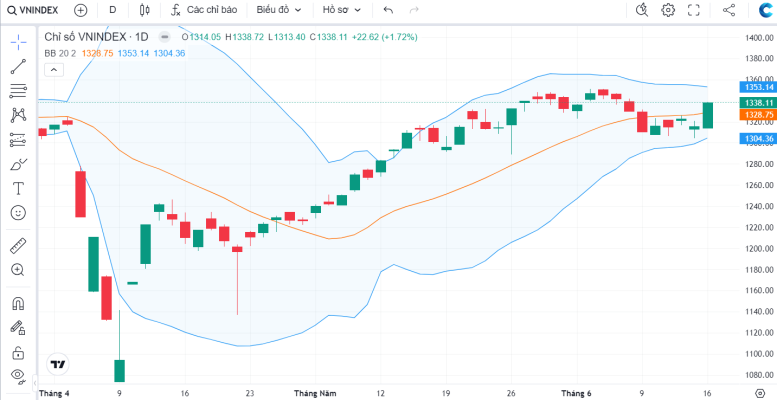This screenshot has width=777, height=400.
Task: Collapse the left drawing toolbar
Action: (x=35, y=383)
